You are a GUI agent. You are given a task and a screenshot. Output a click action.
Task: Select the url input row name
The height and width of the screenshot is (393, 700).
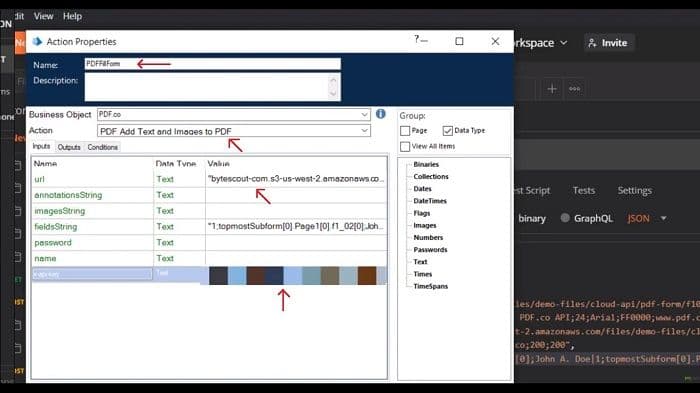(x=39, y=179)
